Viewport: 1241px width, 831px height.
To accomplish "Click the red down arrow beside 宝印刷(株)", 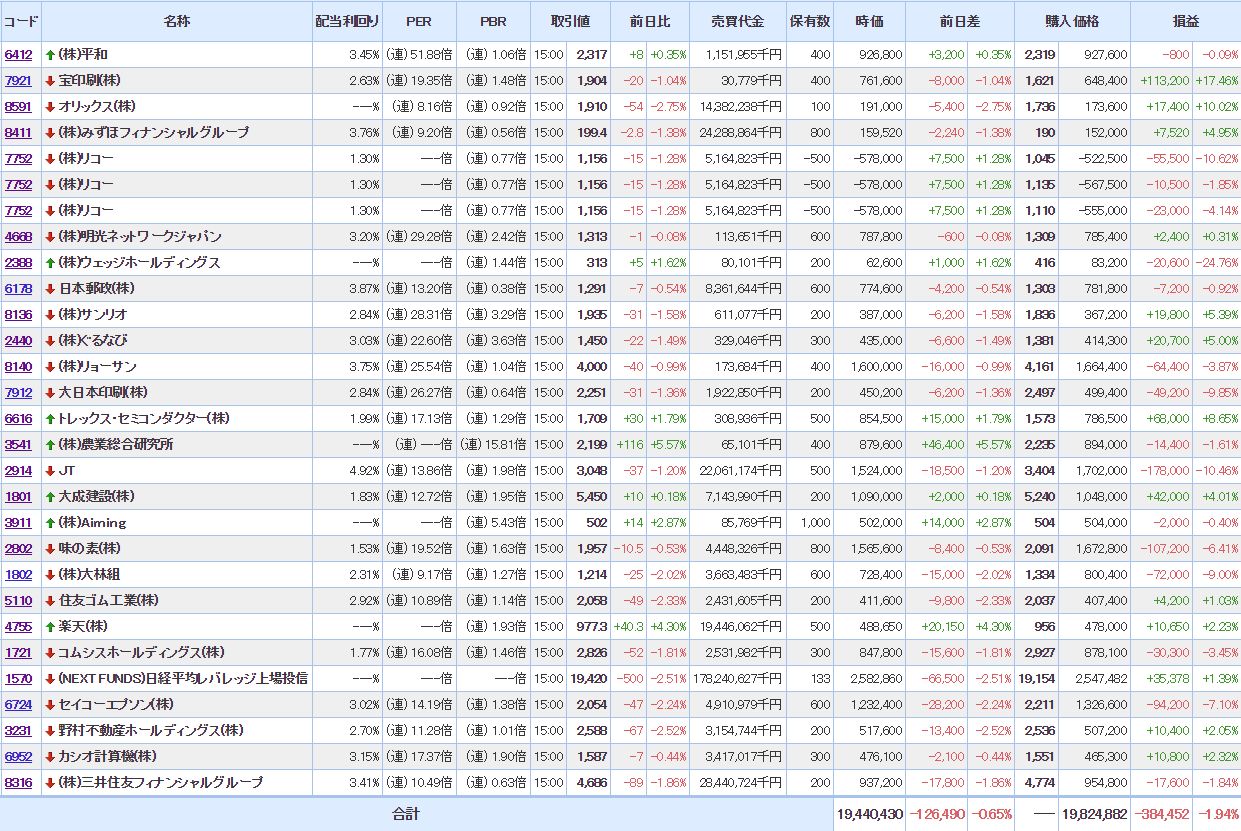I will (50, 80).
